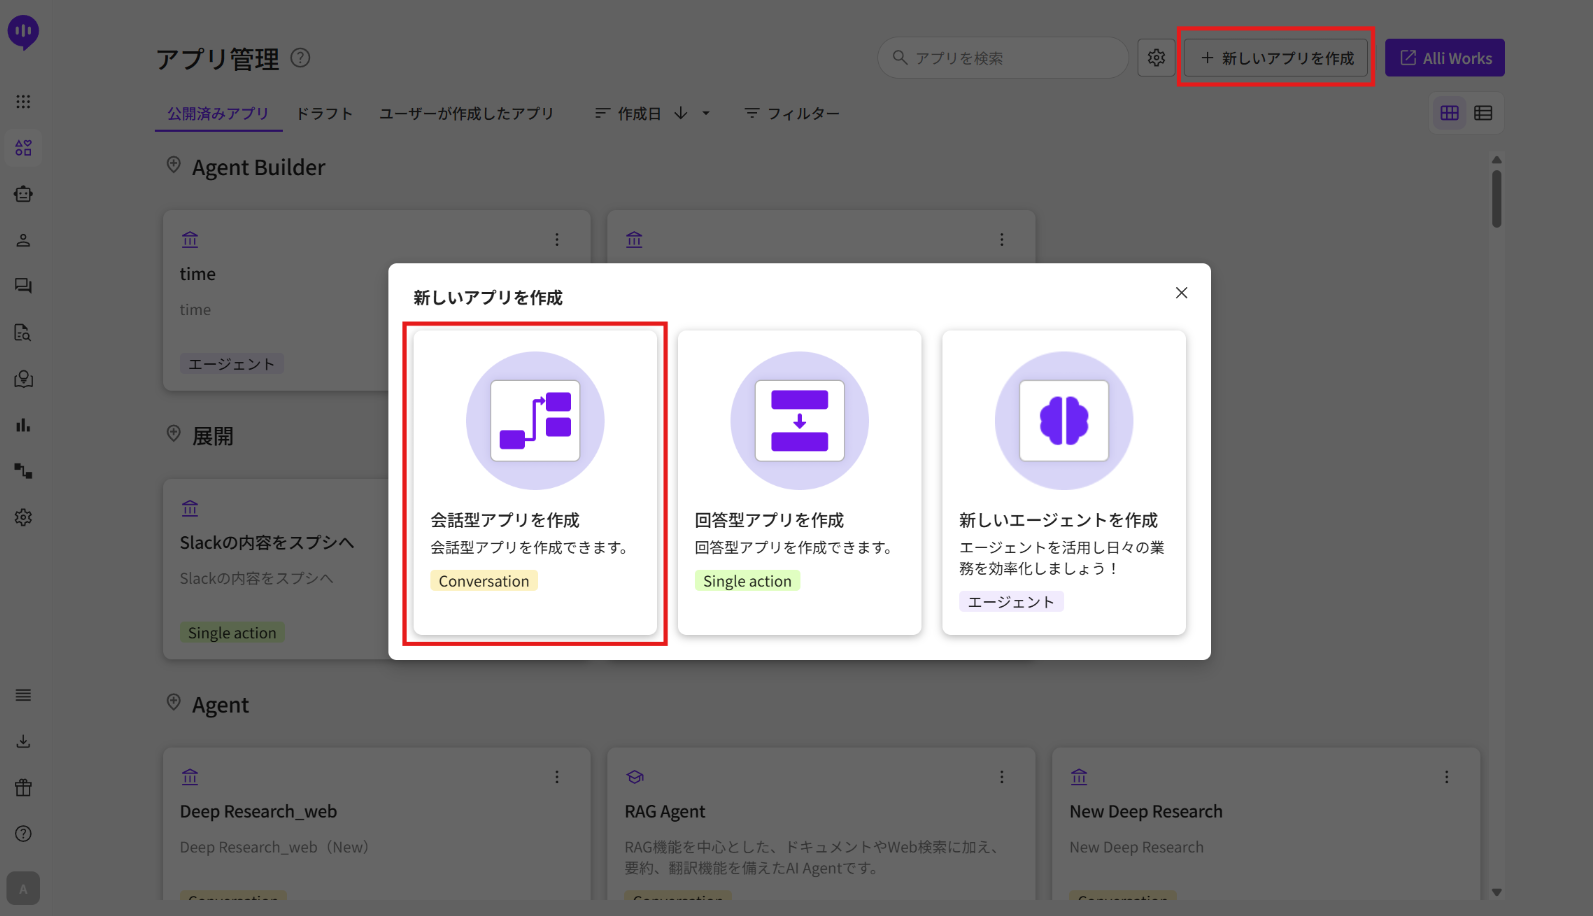This screenshot has height=916, width=1593.
Task: Click the gift icon in sidebar
Action: 23,788
